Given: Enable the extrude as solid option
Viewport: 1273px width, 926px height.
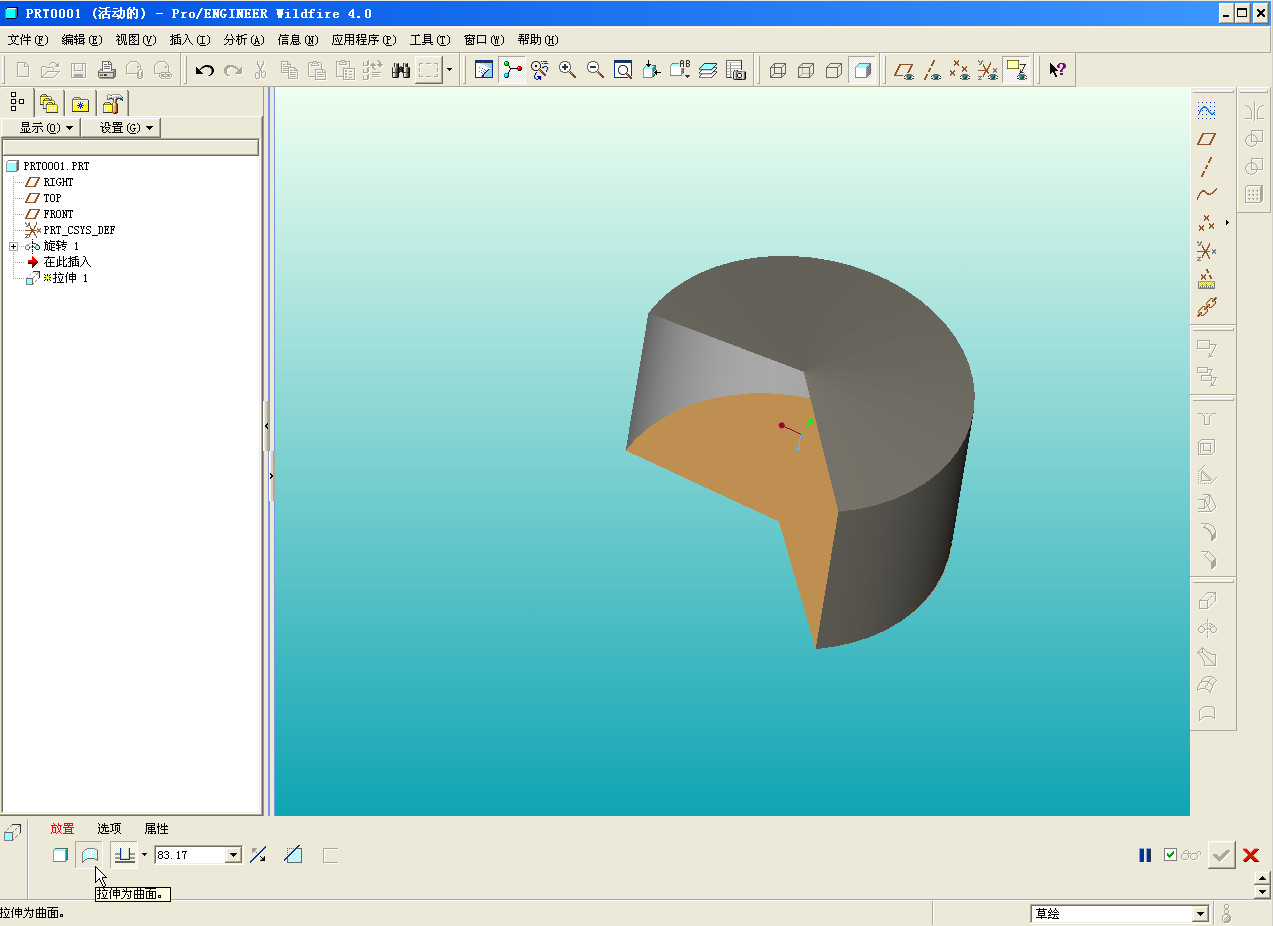Looking at the screenshot, I should click(x=60, y=855).
